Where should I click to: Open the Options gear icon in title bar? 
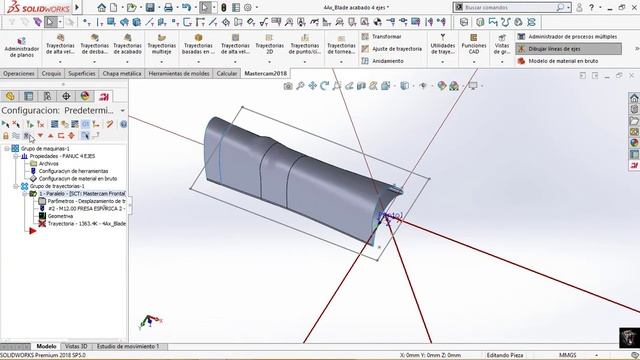(248, 7)
